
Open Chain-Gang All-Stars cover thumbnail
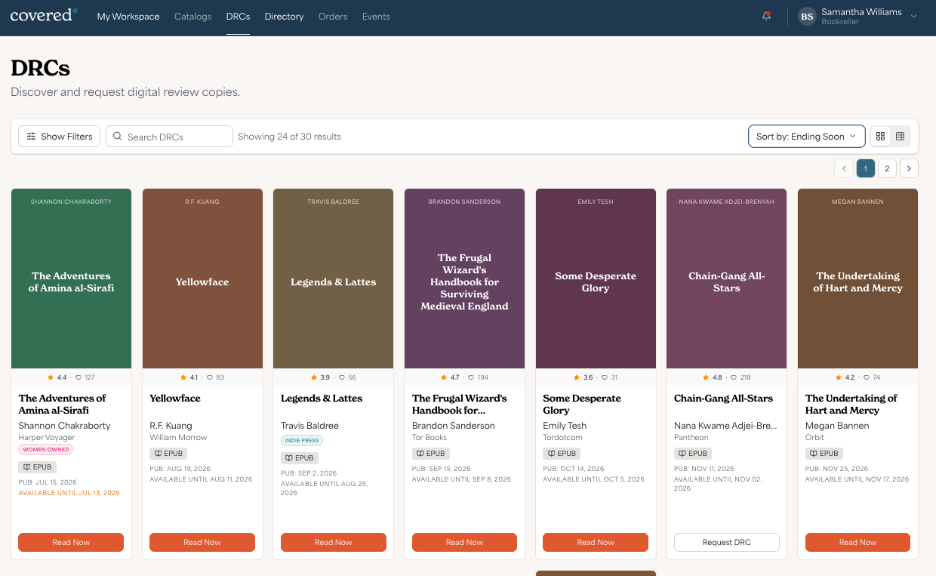tap(726, 279)
